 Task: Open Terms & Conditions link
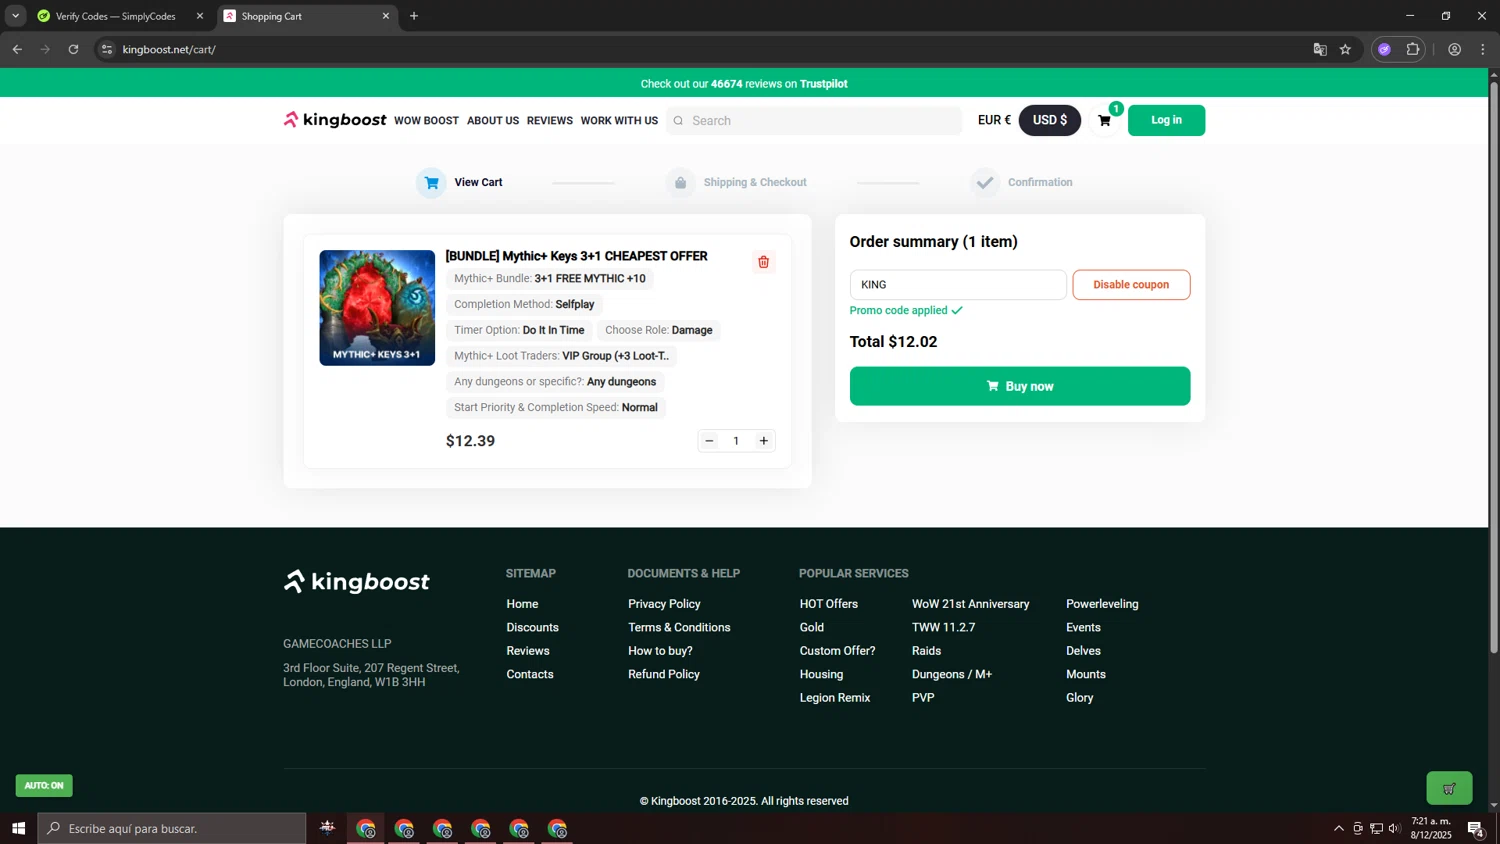[679, 627]
